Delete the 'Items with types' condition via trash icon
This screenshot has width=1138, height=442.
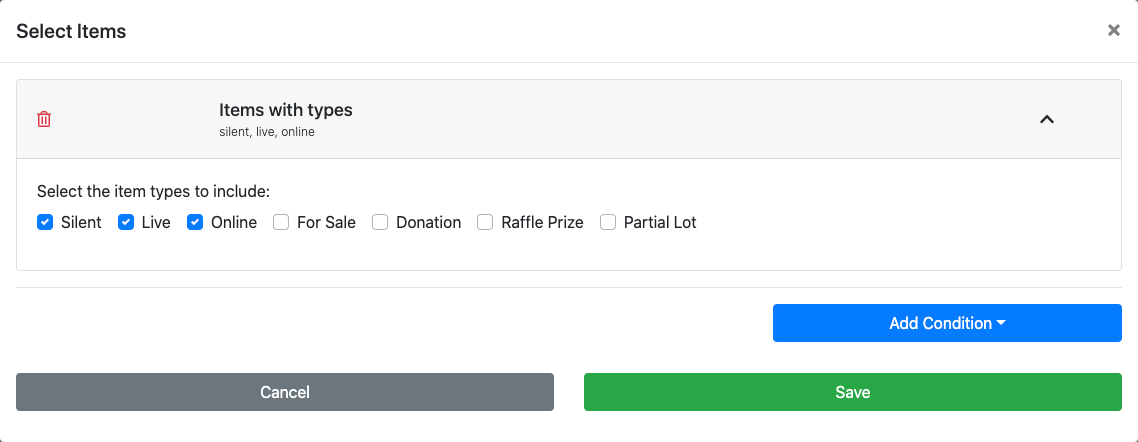point(44,119)
